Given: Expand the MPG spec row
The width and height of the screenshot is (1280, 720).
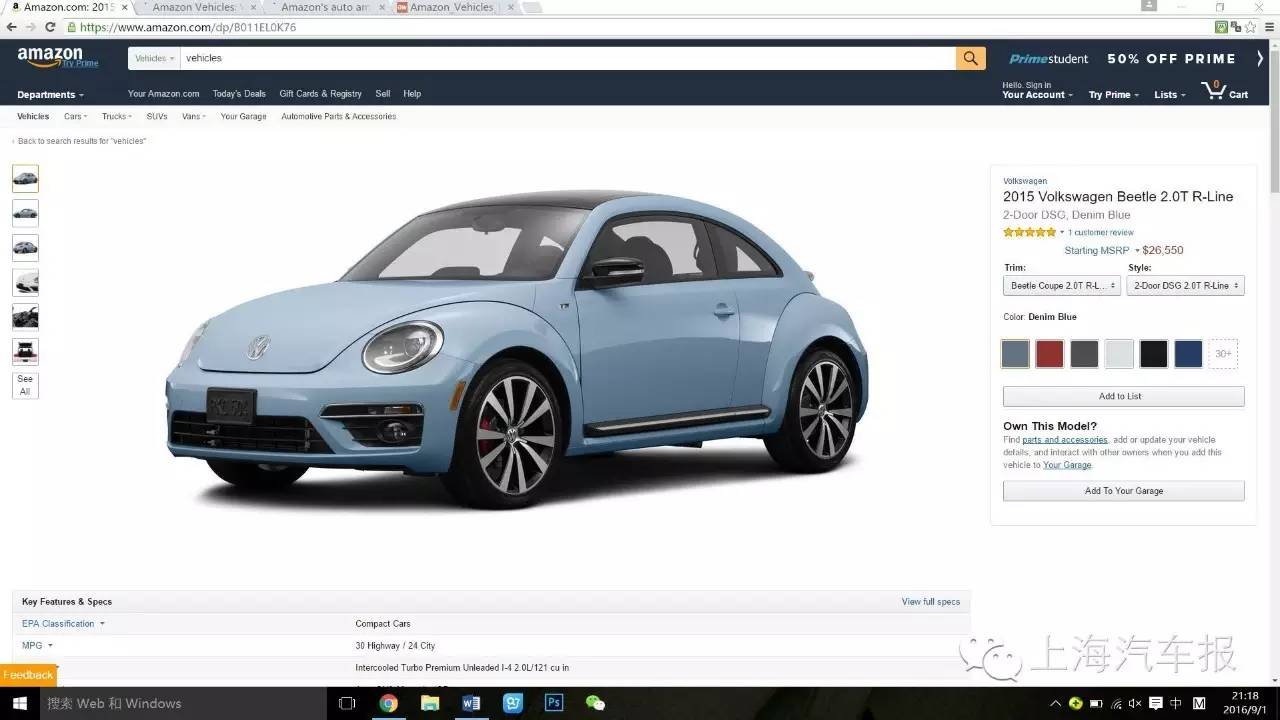Looking at the screenshot, I should (x=37, y=646).
